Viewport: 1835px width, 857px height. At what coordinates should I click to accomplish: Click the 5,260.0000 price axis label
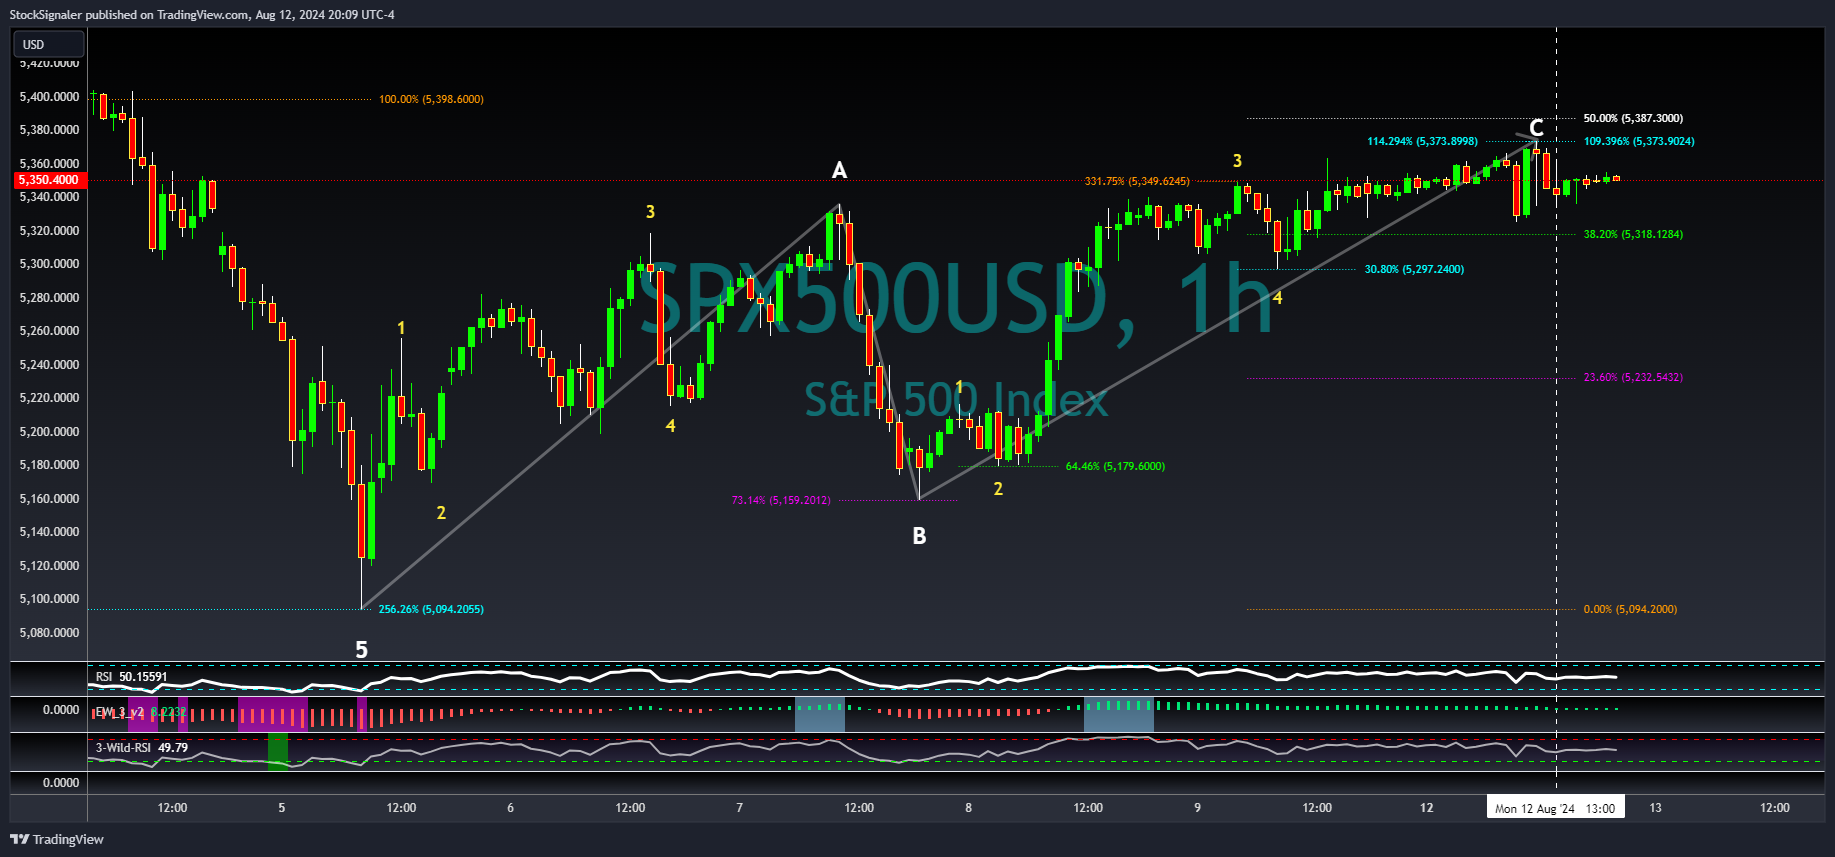pyautogui.click(x=49, y=331)
